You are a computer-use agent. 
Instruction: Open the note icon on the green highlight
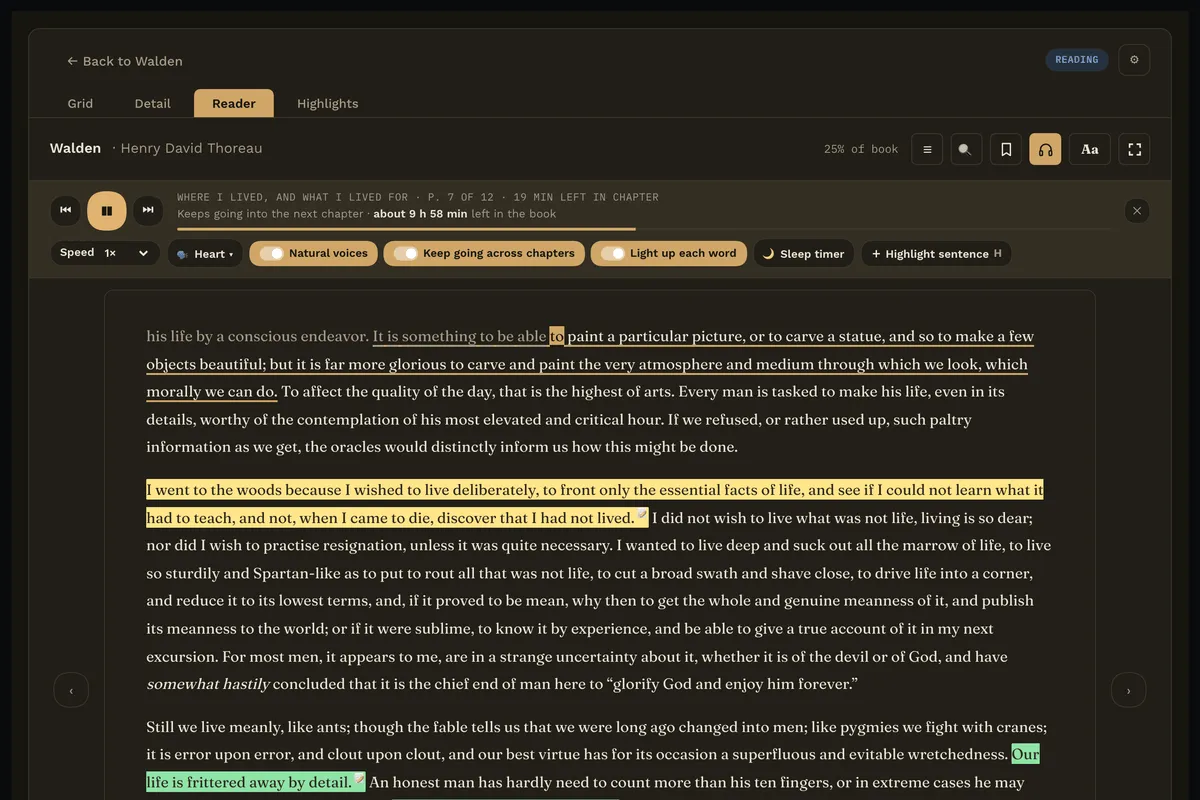360,779
